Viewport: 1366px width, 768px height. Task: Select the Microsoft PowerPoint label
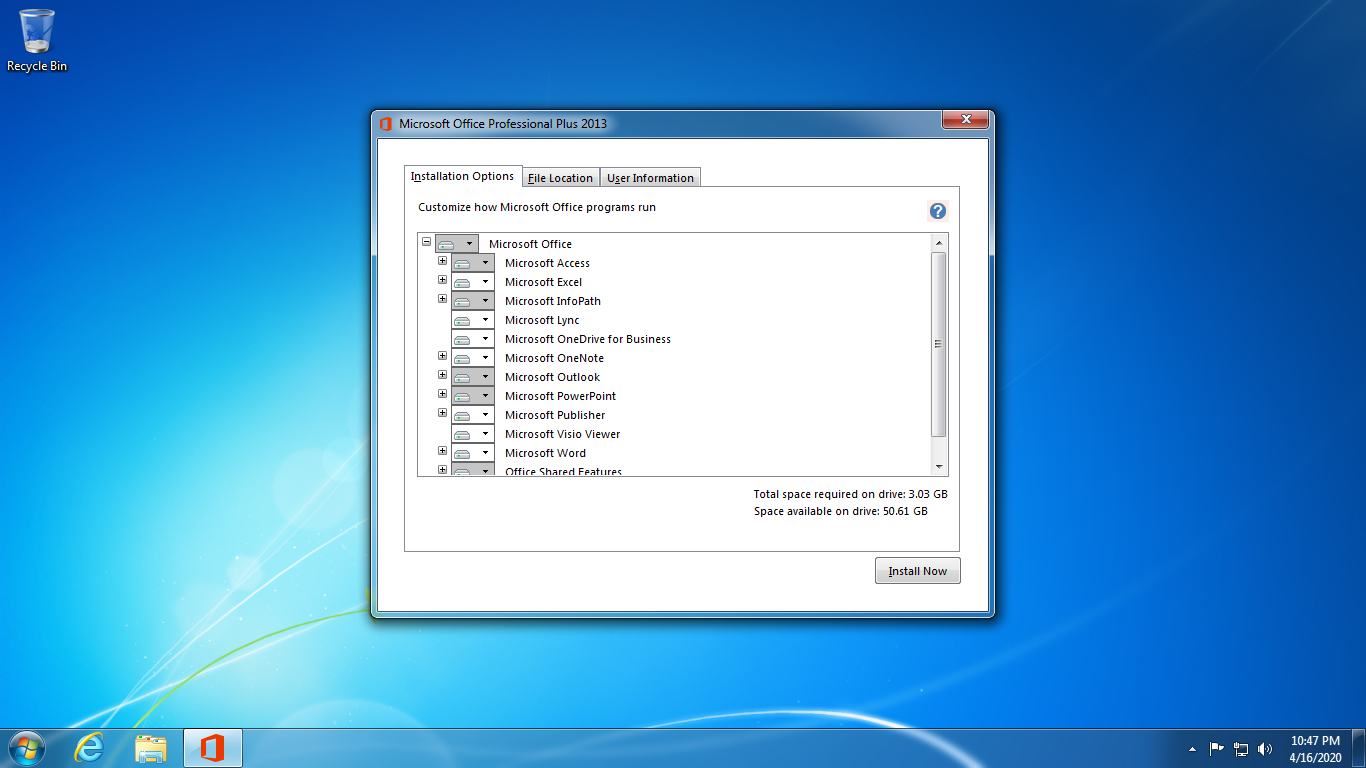(x=560, y=396)
